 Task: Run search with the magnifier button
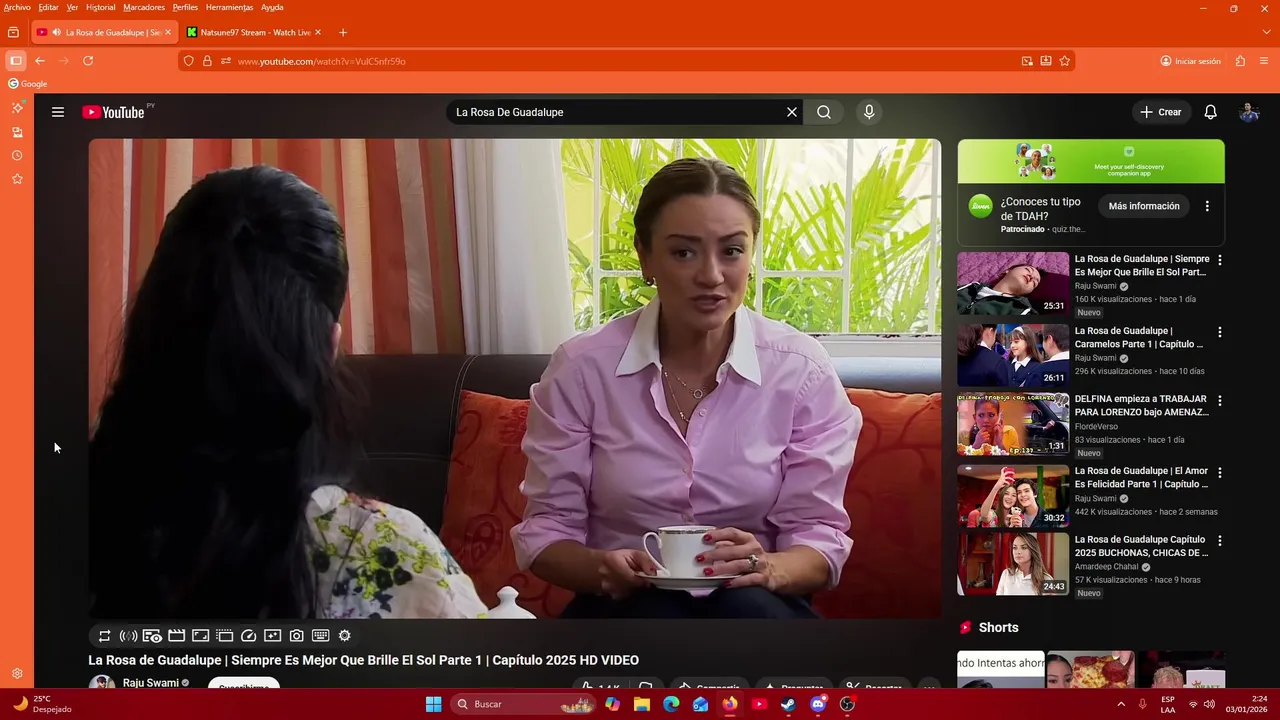(x=824, y=112)
